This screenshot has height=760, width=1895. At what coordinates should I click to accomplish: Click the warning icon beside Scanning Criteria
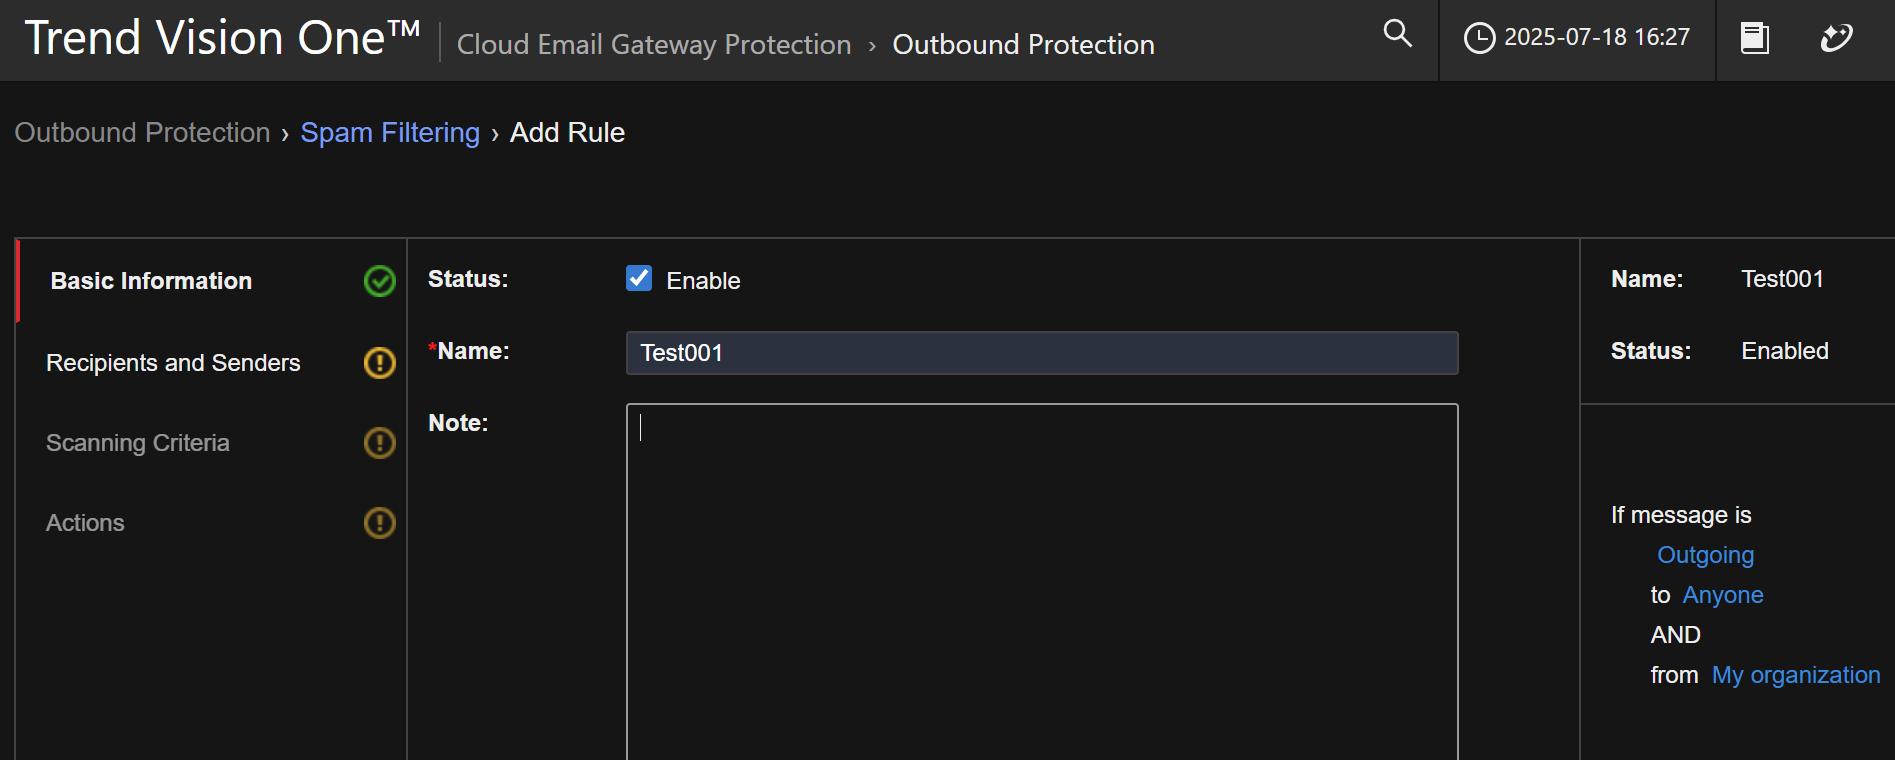click(379, 442)
